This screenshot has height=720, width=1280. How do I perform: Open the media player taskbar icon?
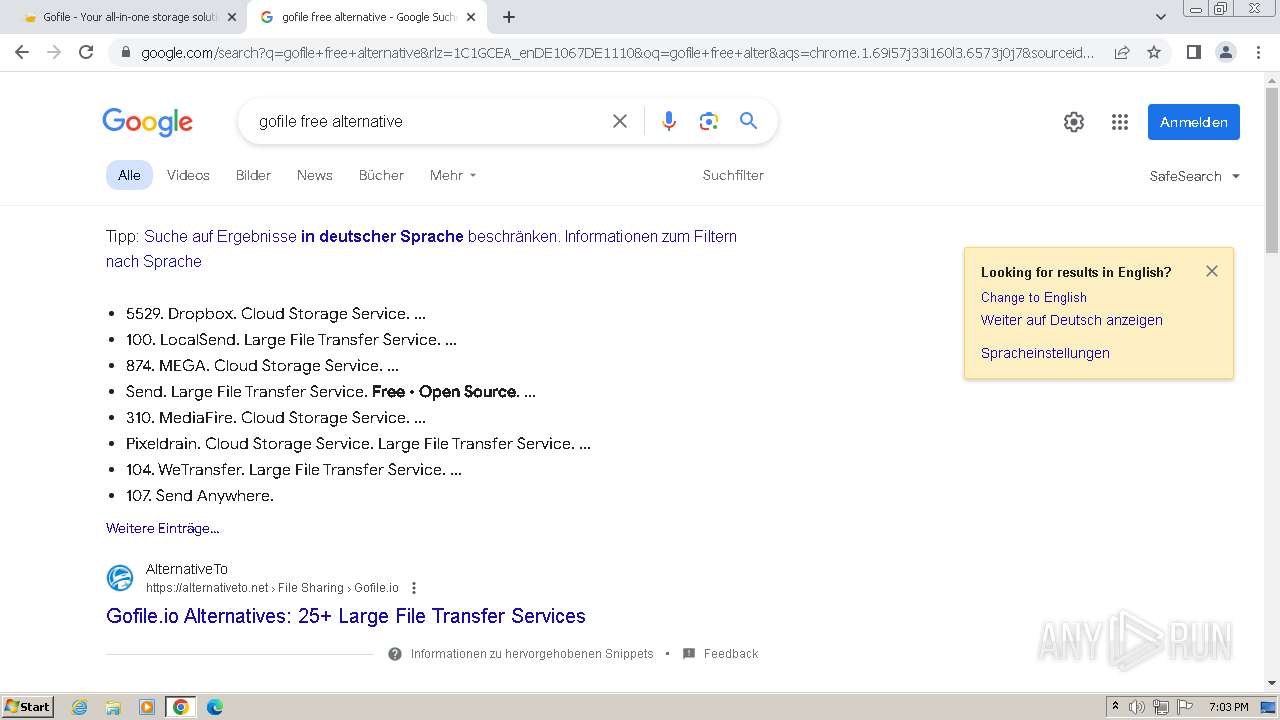[147, 707]
